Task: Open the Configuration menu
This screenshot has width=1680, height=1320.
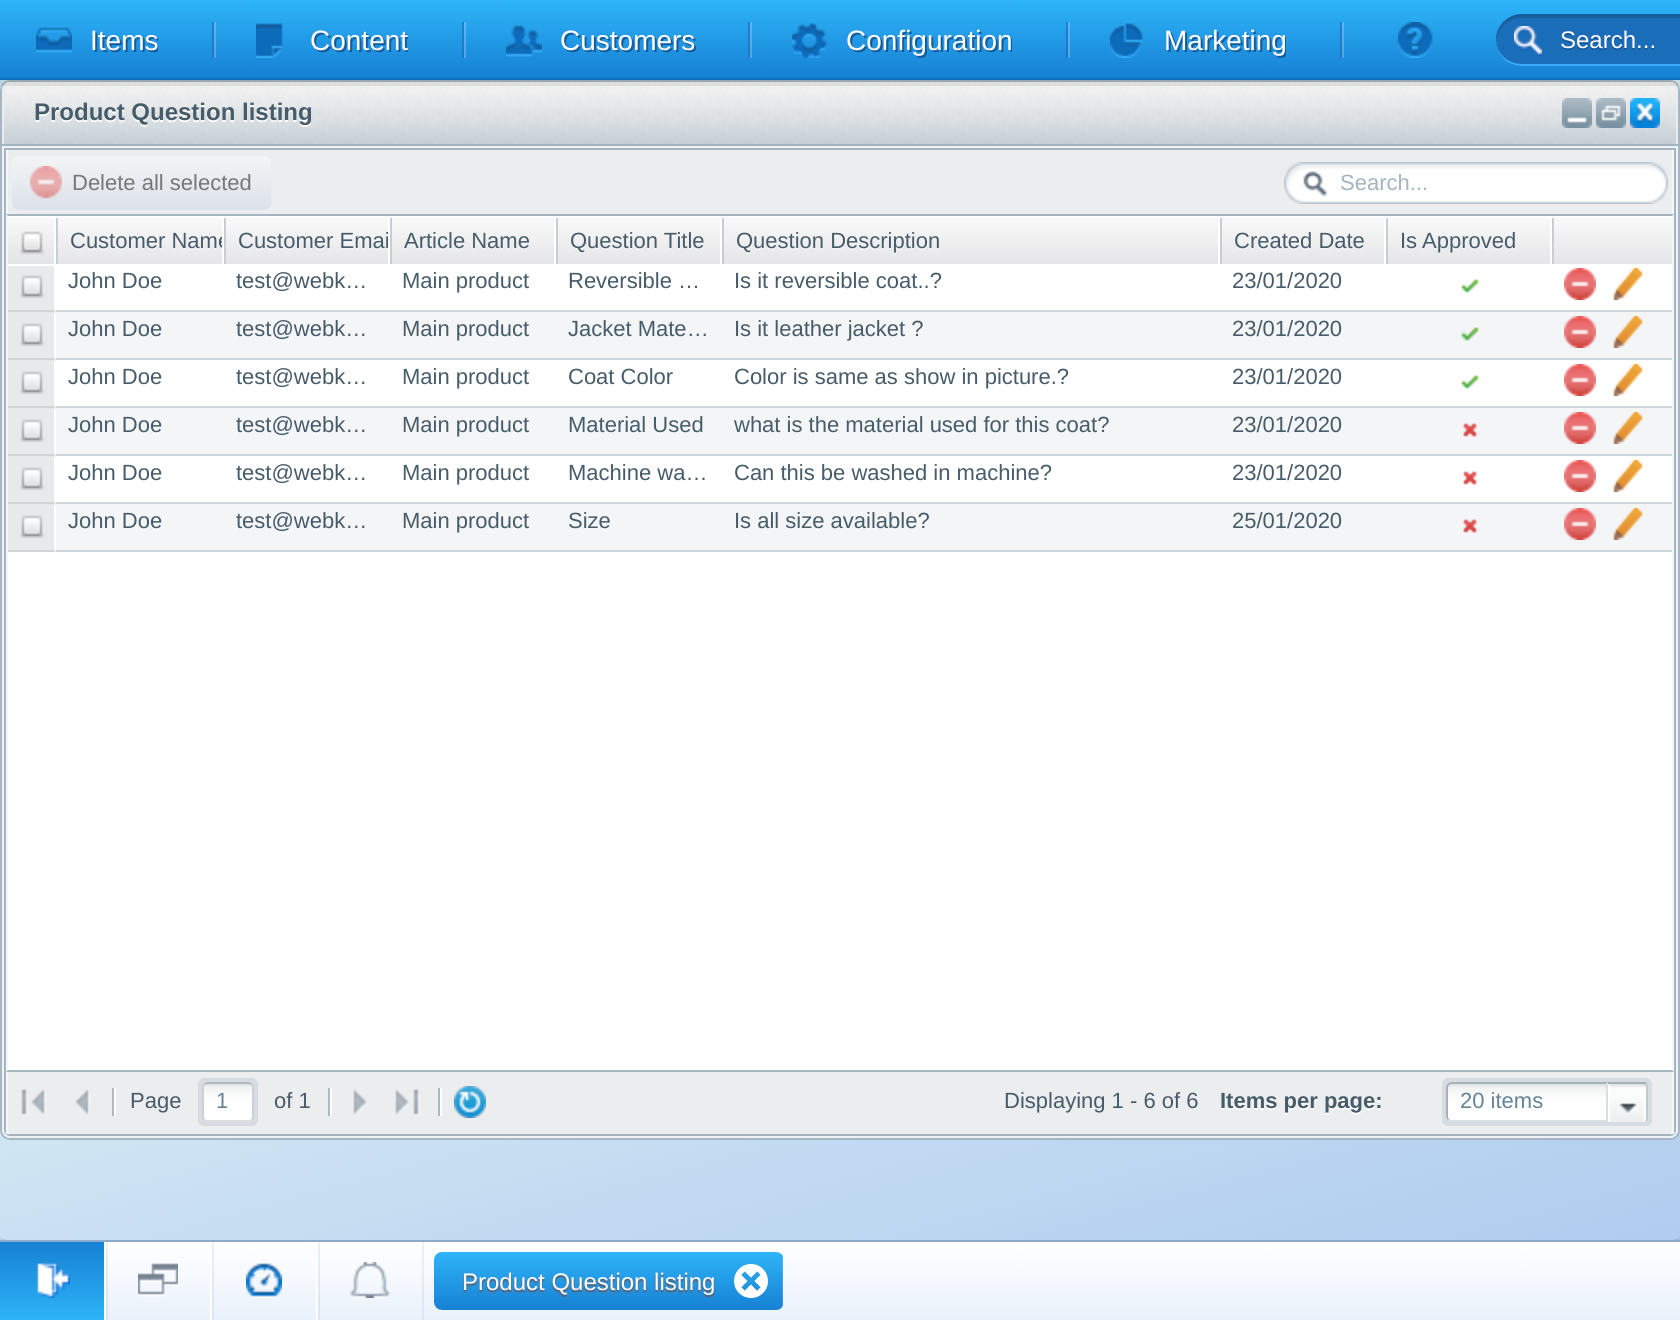Action: 902,40
